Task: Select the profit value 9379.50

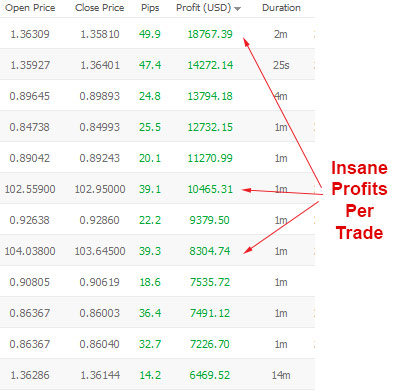Action: 210,220
